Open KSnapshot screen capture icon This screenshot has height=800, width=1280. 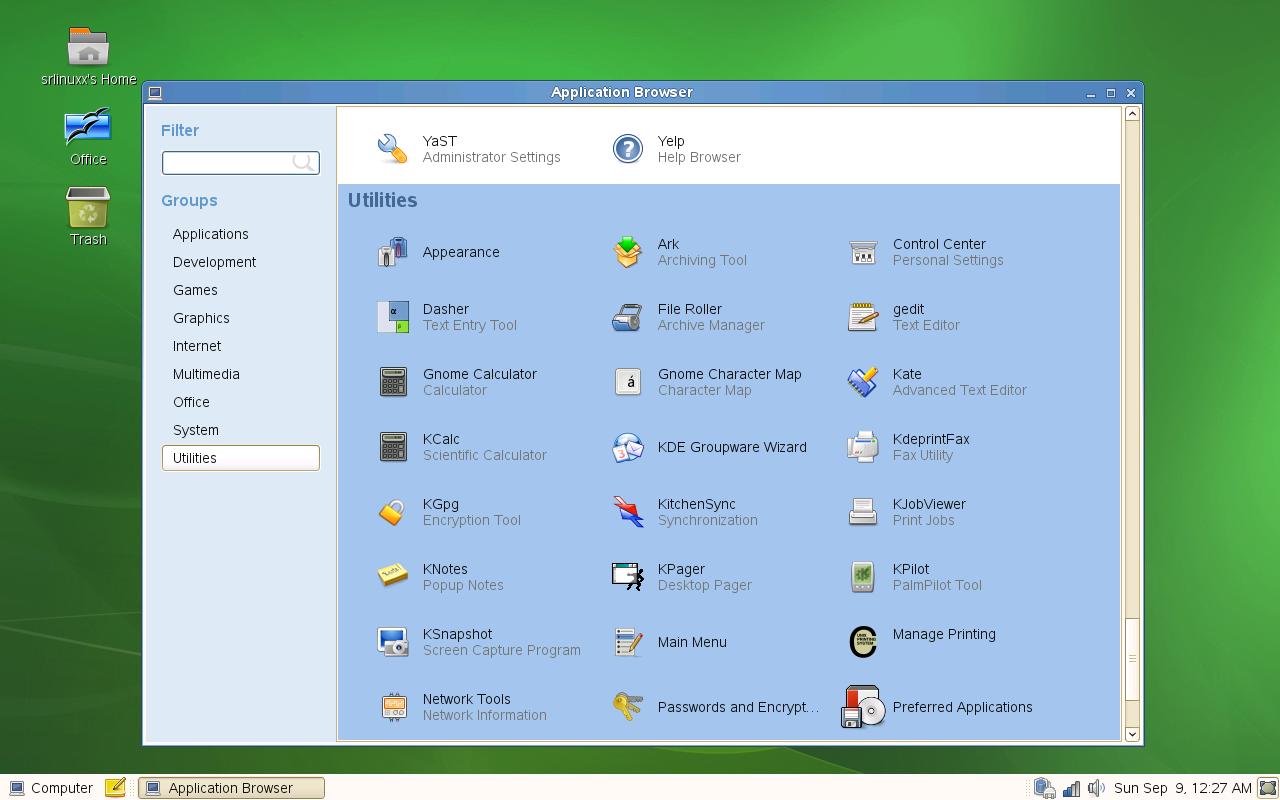pyautogui.click(x=392, y=642)
